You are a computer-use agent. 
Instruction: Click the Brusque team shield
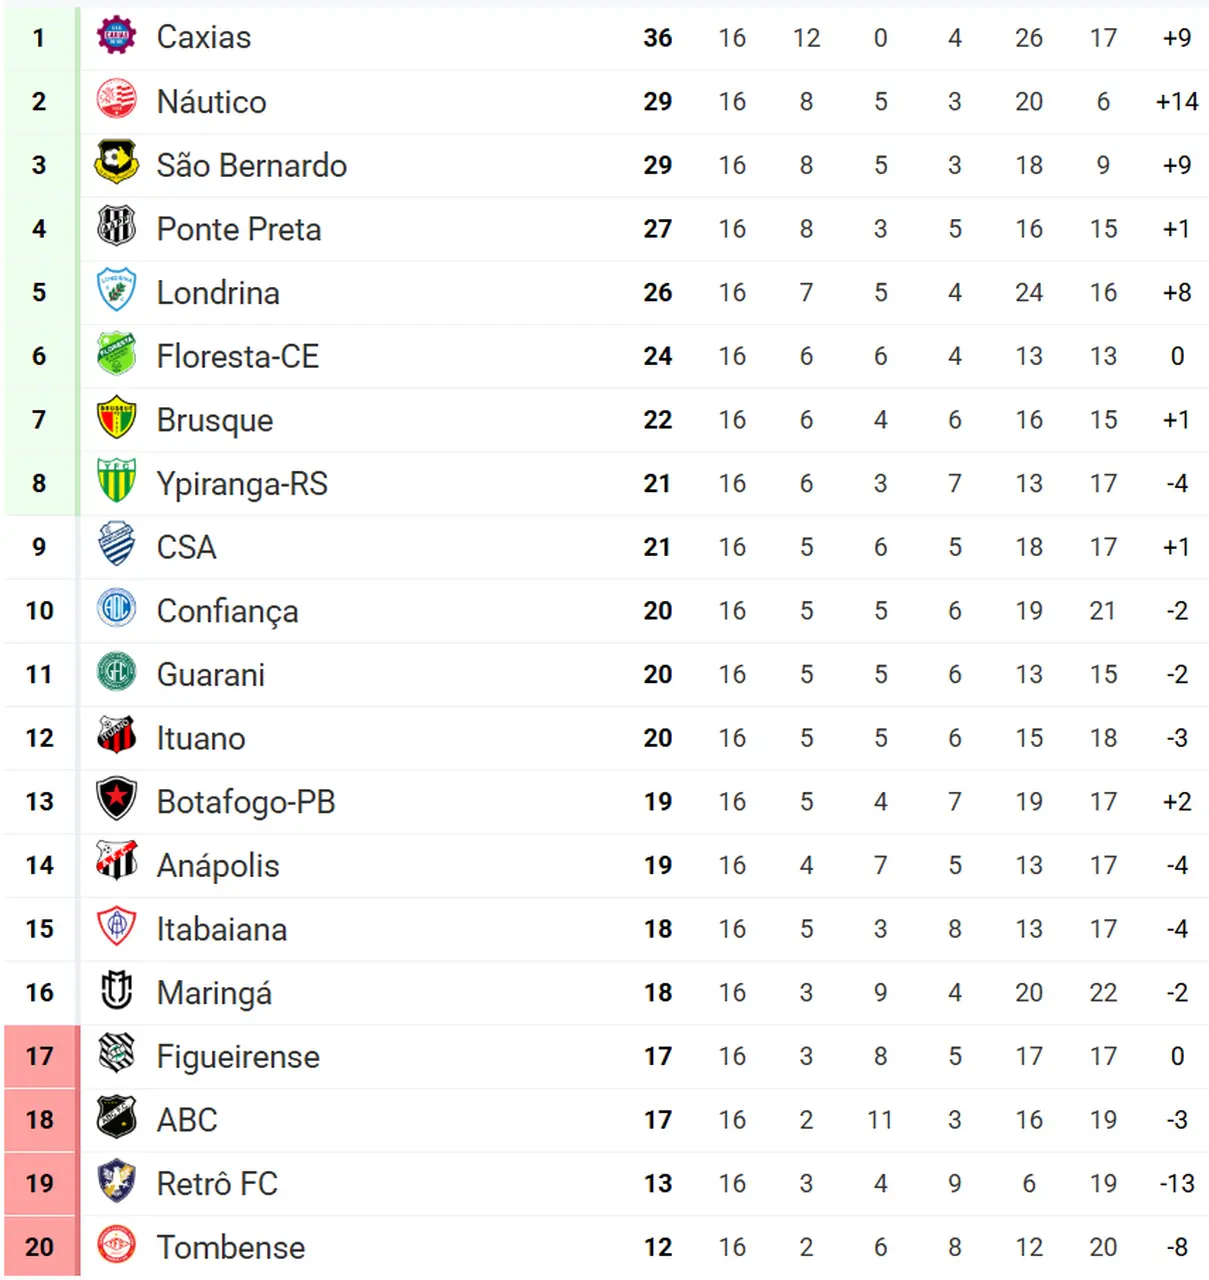pos(116,419)
